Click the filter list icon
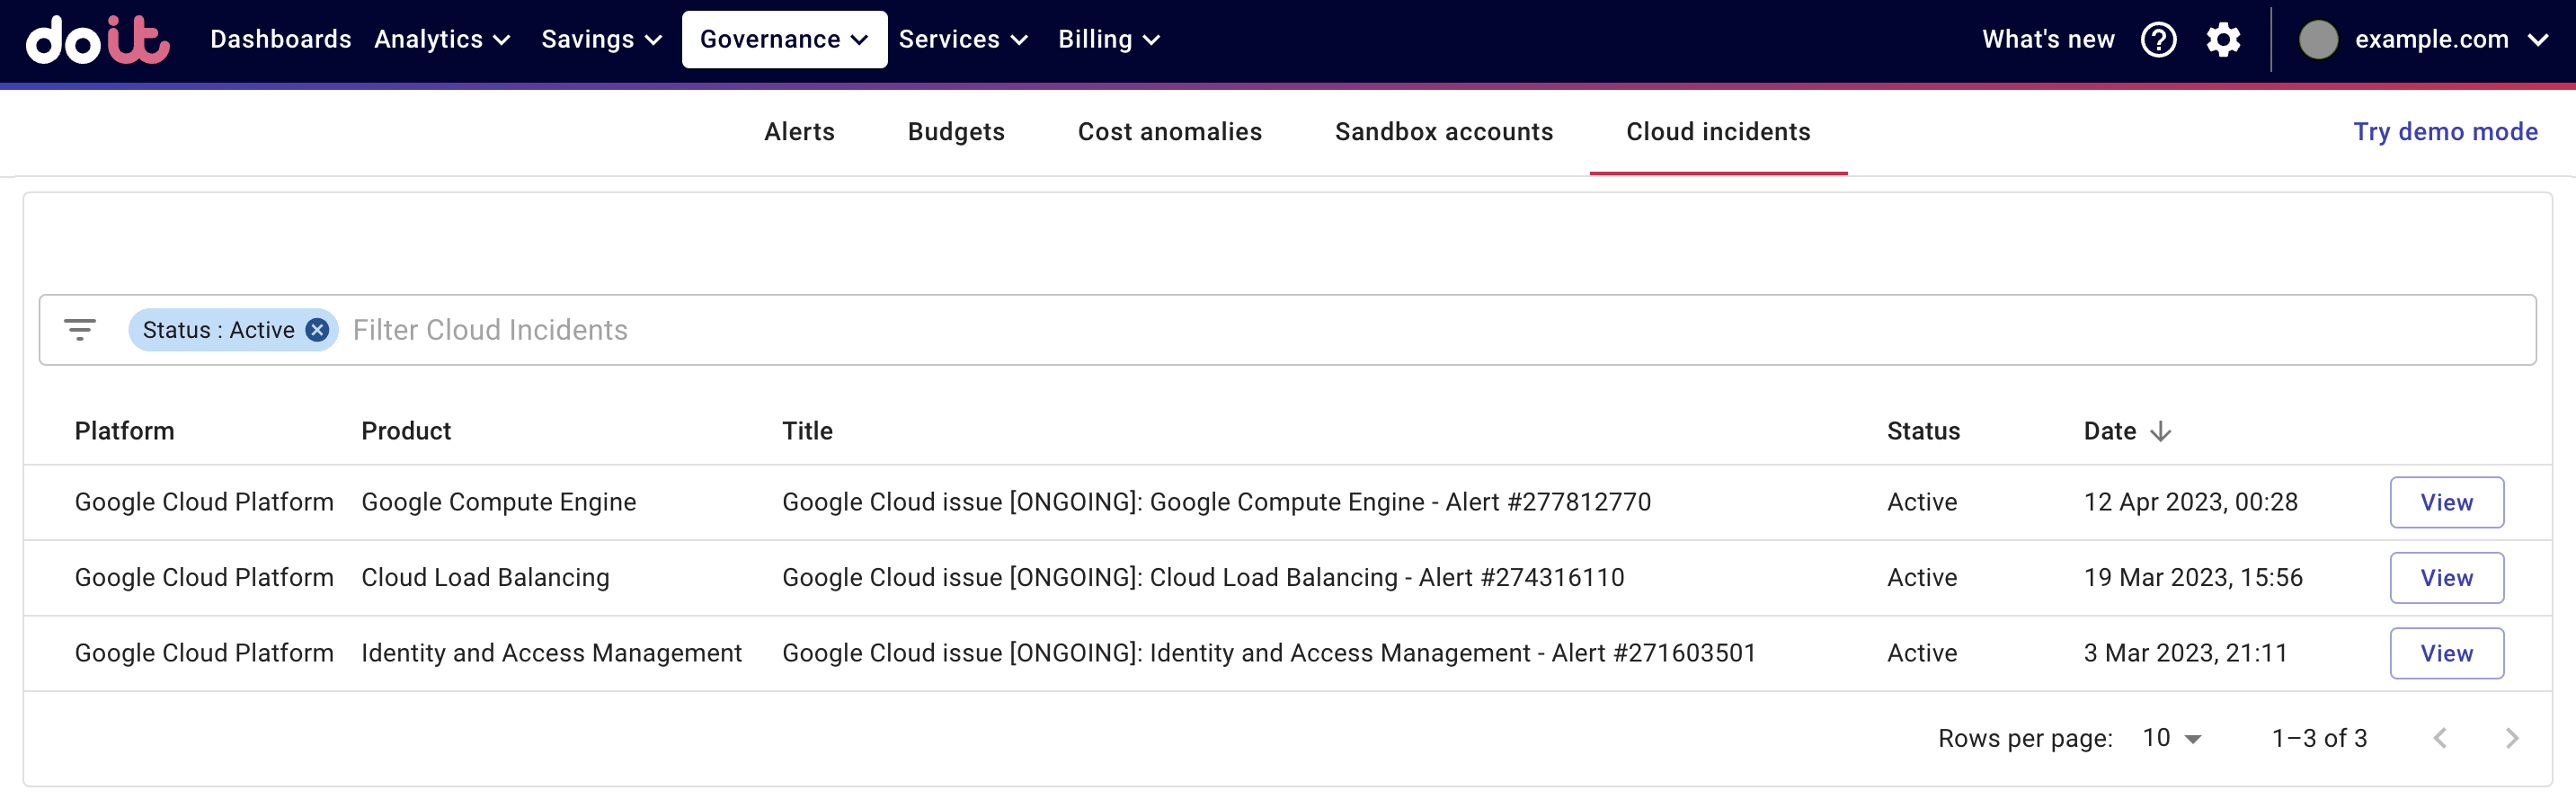This screenshot has width=2576, height=808. 80,330
